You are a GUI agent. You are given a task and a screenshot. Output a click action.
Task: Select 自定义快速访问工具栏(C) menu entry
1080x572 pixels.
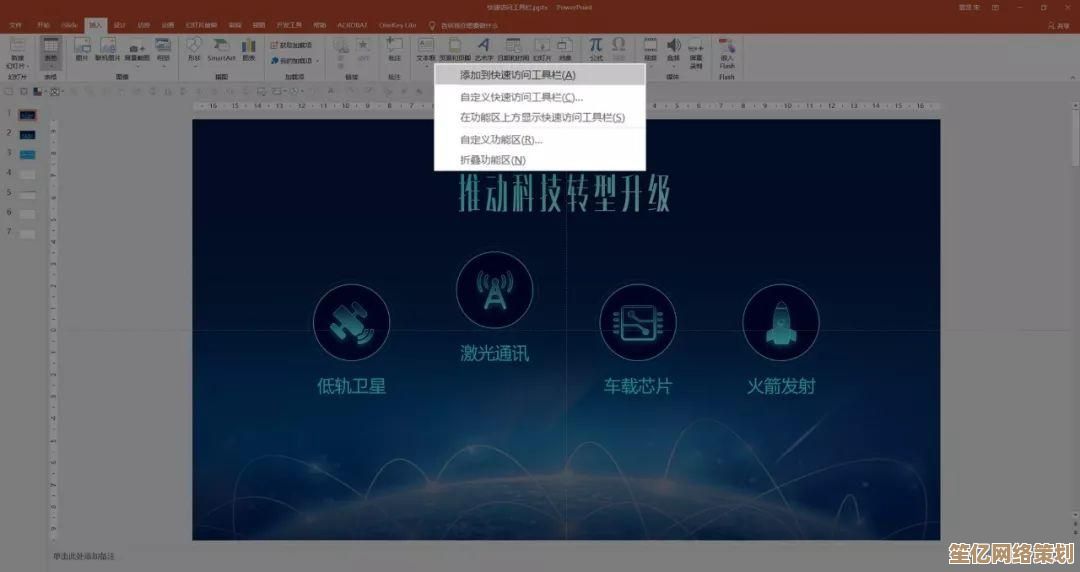click(520, 97)
